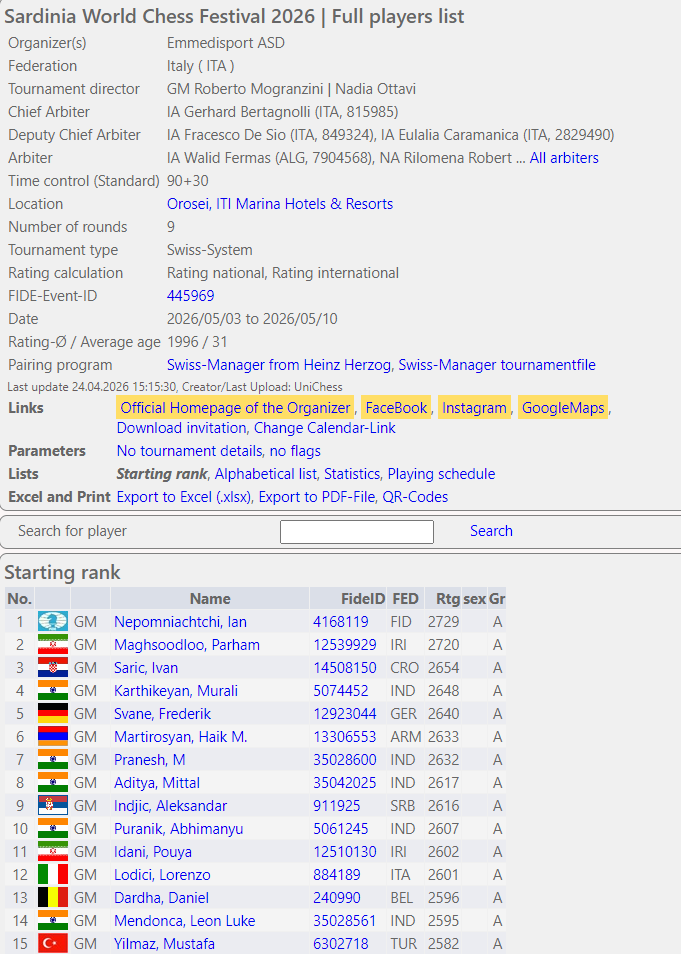Click FIDE flag icon for Nepomniachtchi

(53, 621)
